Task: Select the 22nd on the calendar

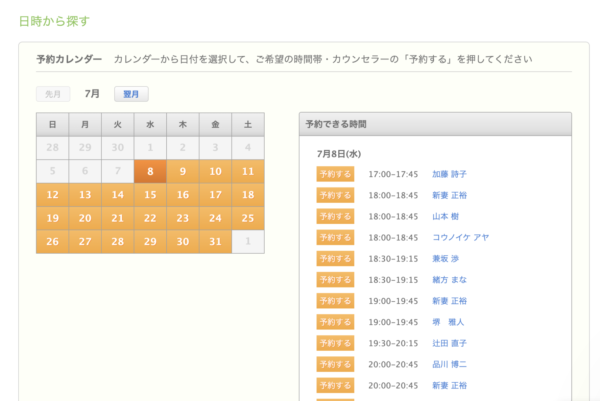Action: point(150,218)
